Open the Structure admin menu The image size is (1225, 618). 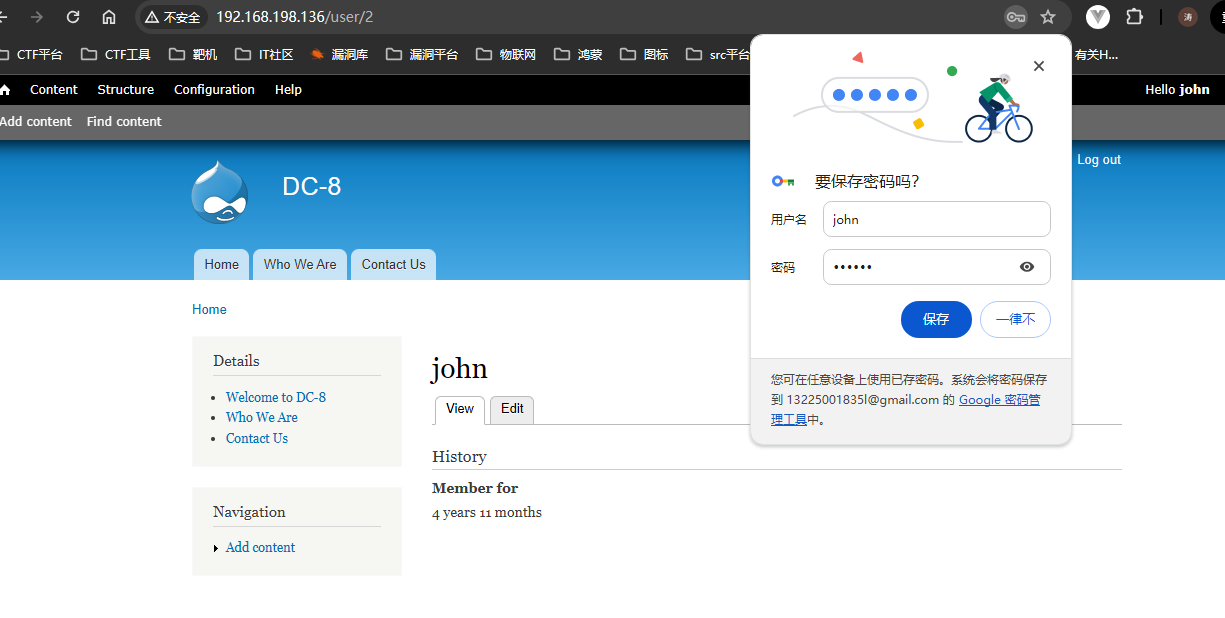(126, 90)
